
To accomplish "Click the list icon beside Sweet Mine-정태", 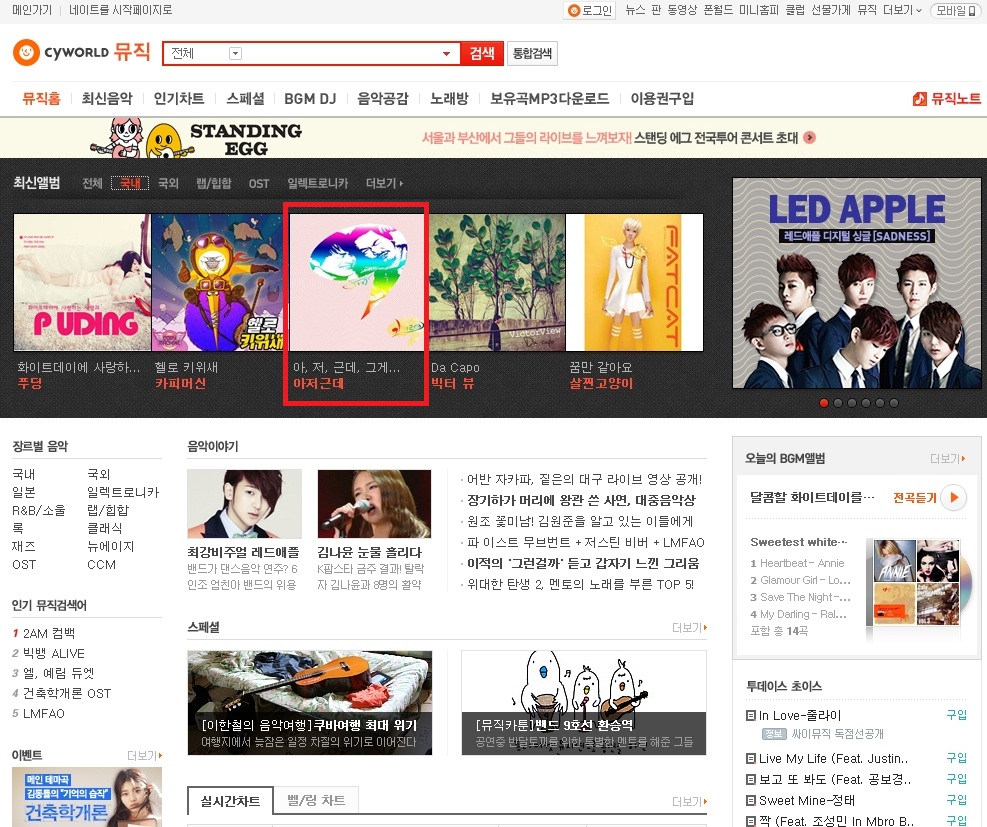I will point(750,801).
